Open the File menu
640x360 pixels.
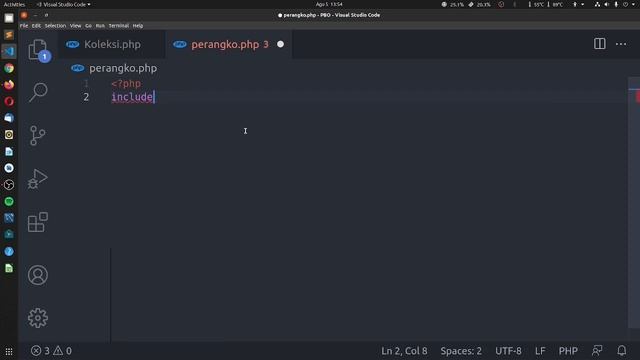point(24,26)
